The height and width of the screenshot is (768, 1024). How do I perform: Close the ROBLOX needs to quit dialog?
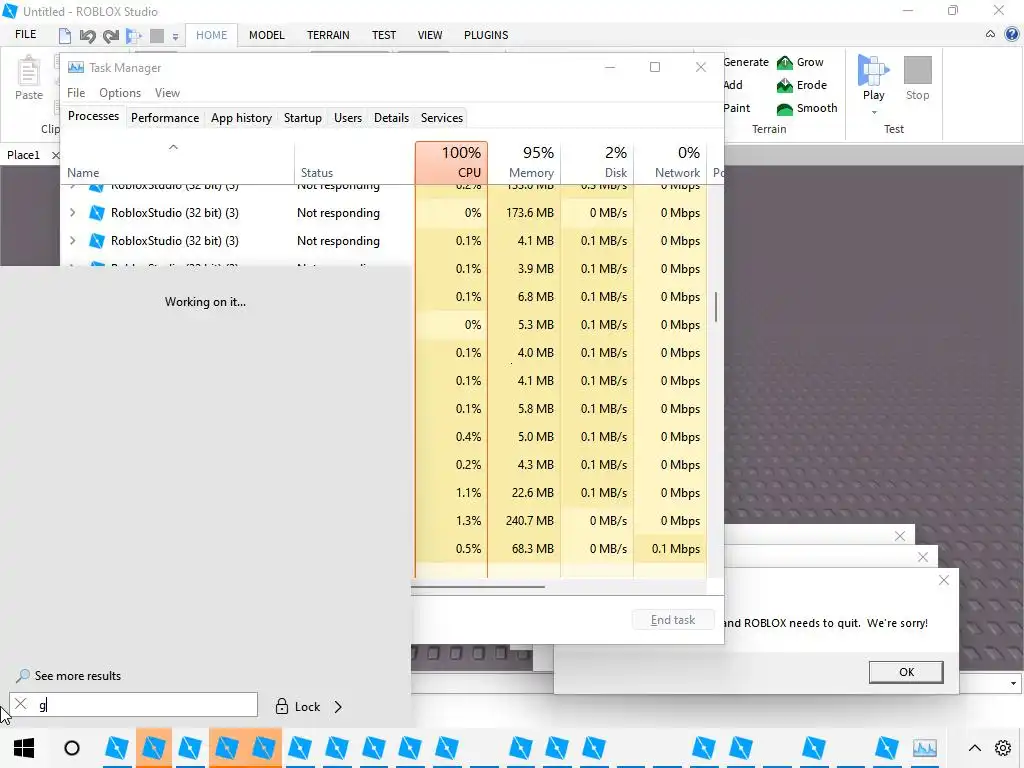(x=943, y=580)
